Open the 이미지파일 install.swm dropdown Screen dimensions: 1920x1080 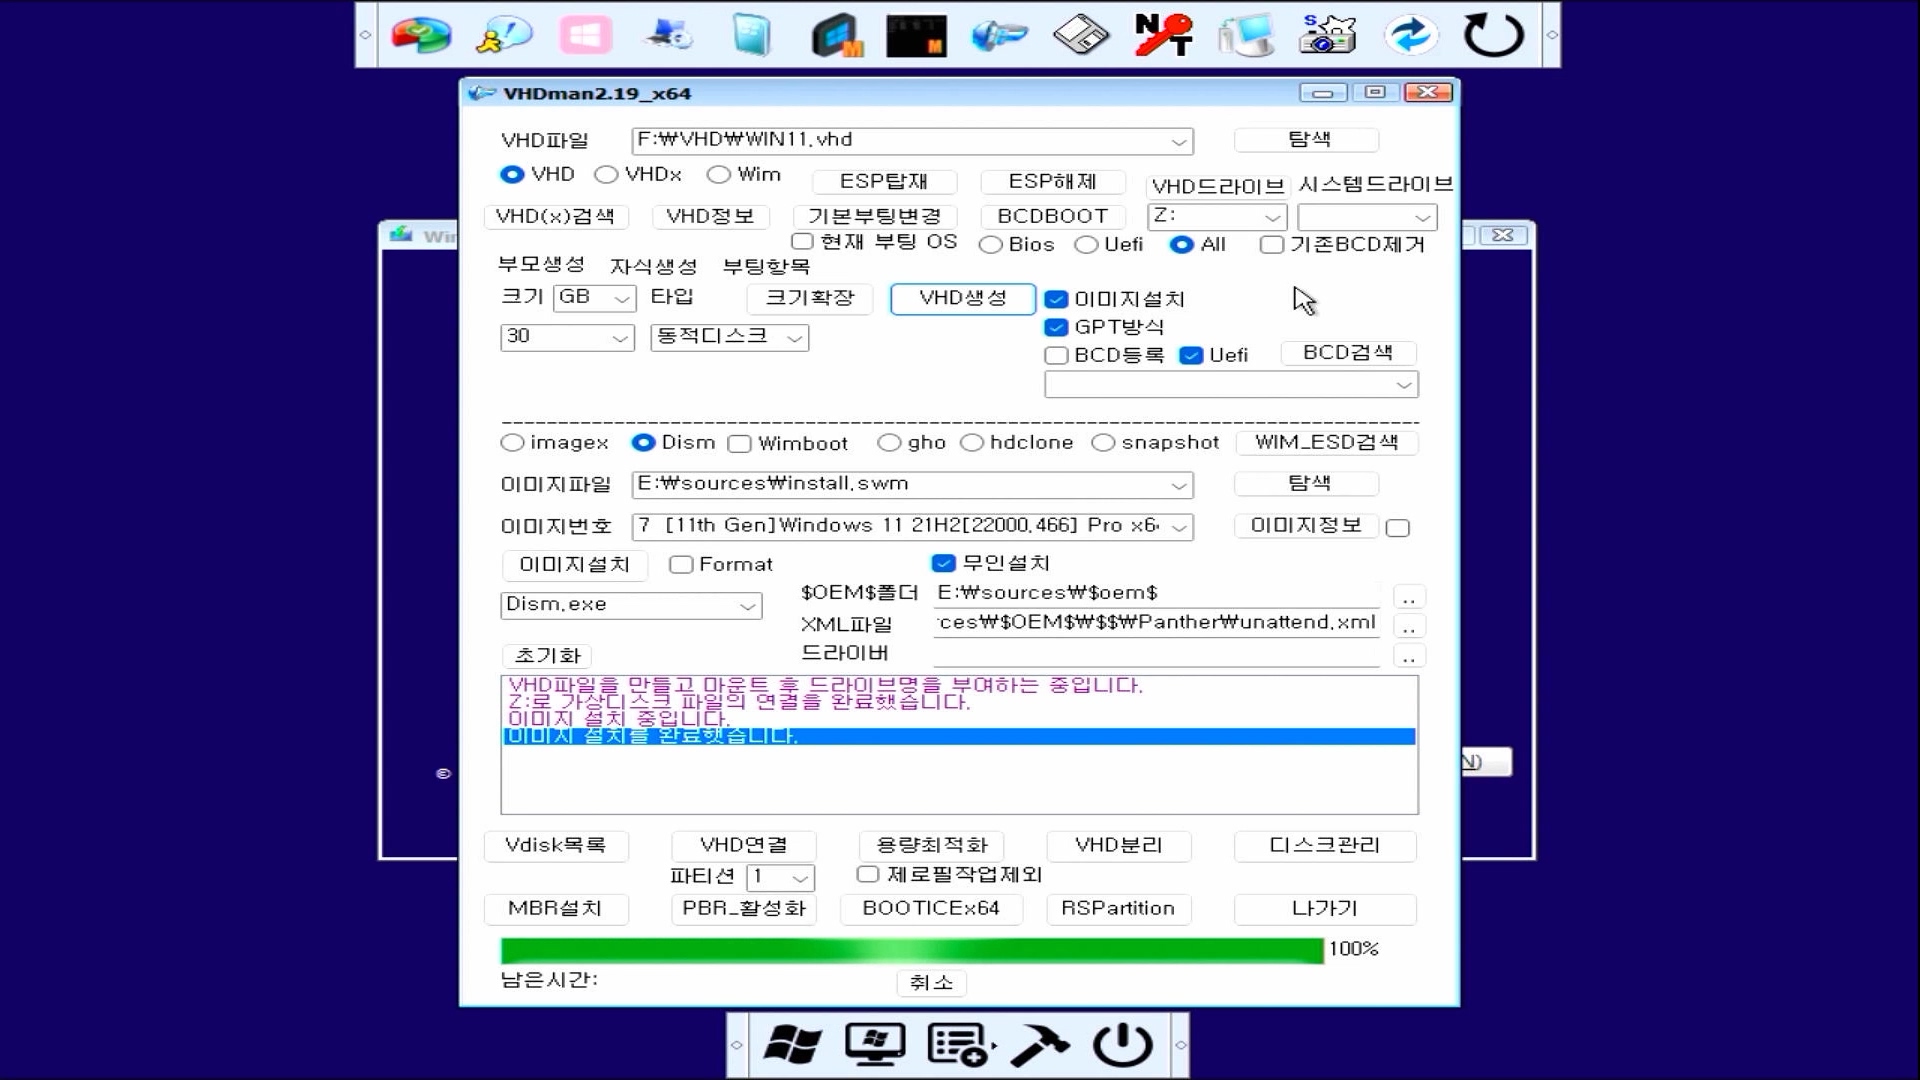click(1180, 485)
